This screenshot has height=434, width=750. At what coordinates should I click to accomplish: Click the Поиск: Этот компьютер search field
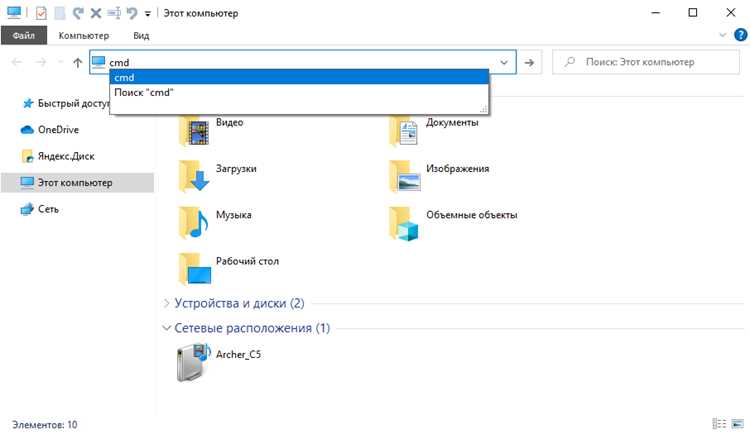[x=646, y=62]
